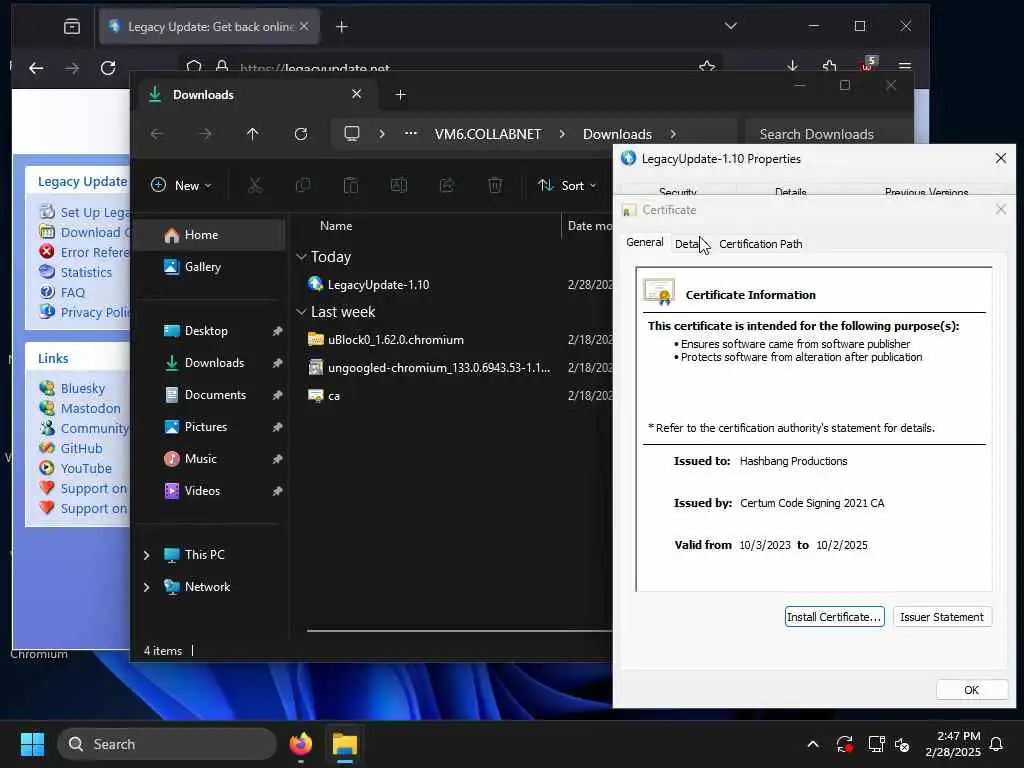Click the Copy icon in Explorer toolbar
Screen dimensions: 1024x768
pos(302,185)
